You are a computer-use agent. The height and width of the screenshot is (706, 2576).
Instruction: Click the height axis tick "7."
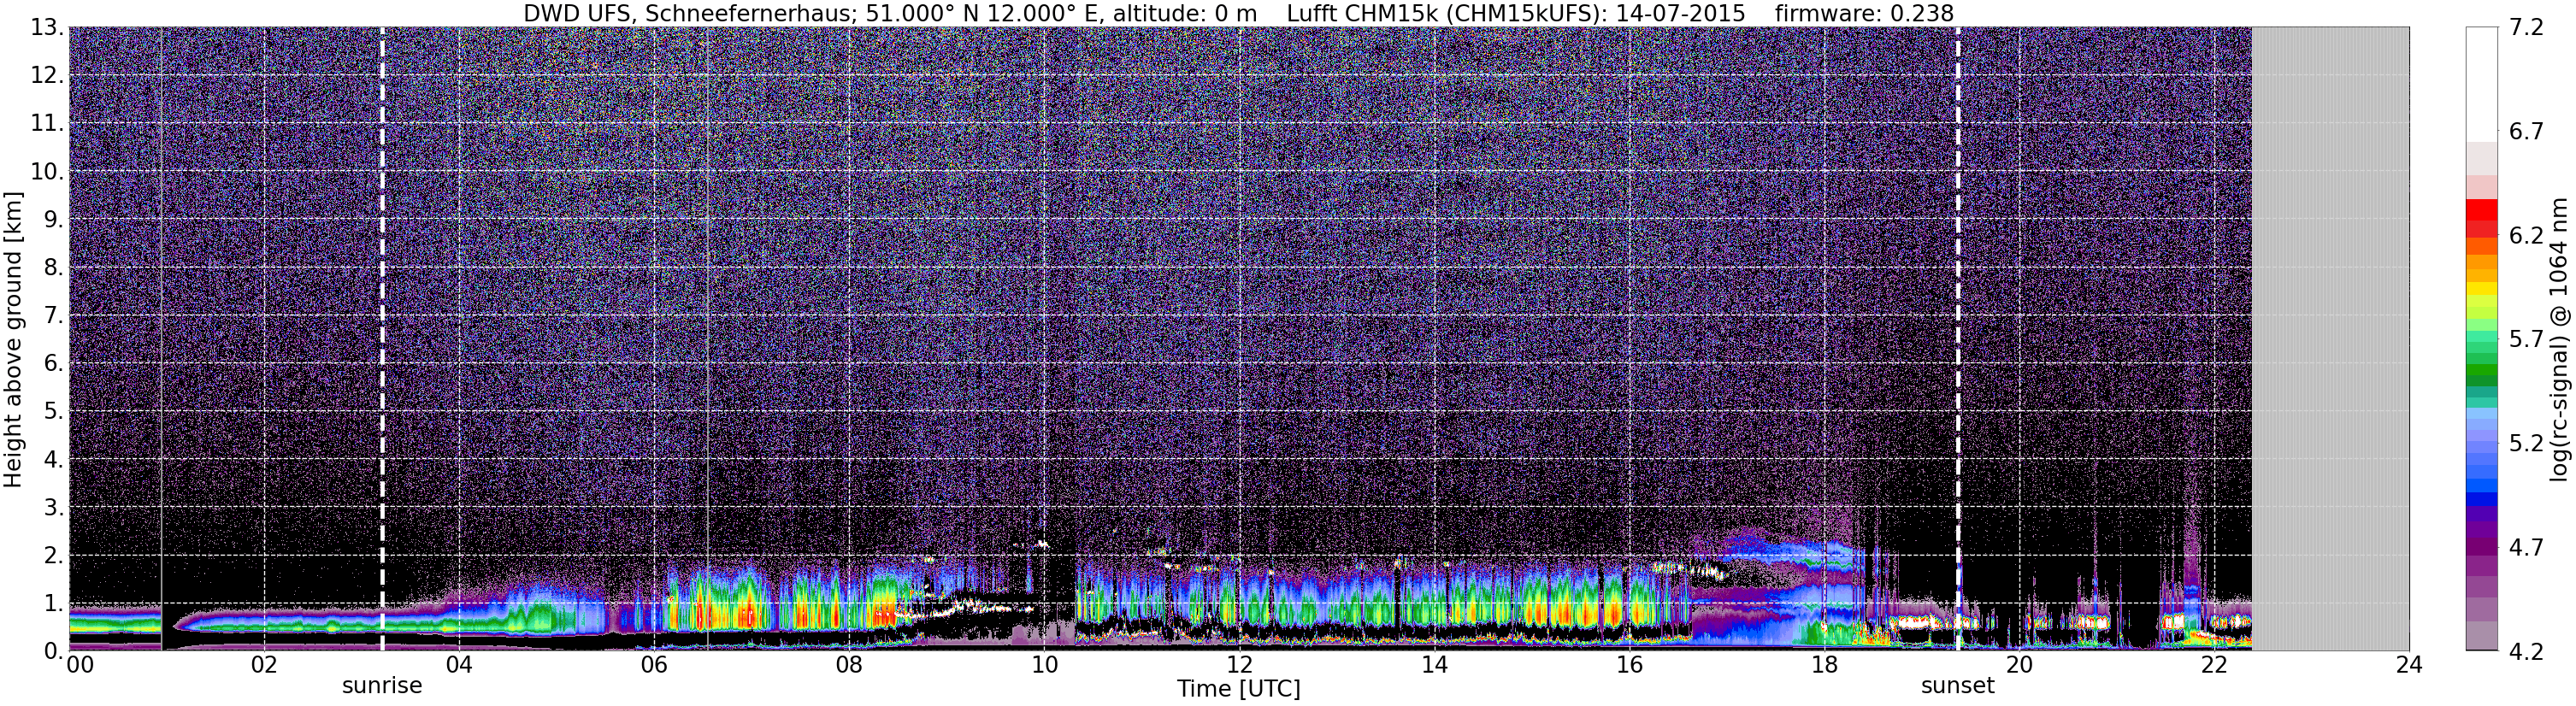click(x=53, y=316)
